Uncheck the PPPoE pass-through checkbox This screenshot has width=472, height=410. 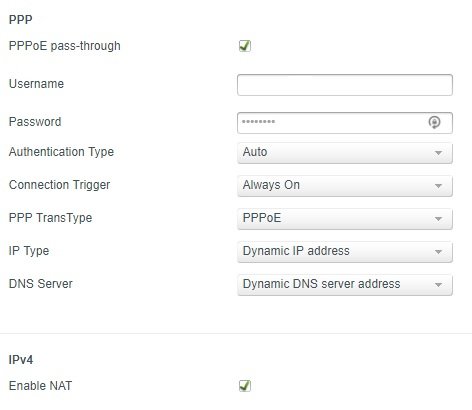[245, 46]
